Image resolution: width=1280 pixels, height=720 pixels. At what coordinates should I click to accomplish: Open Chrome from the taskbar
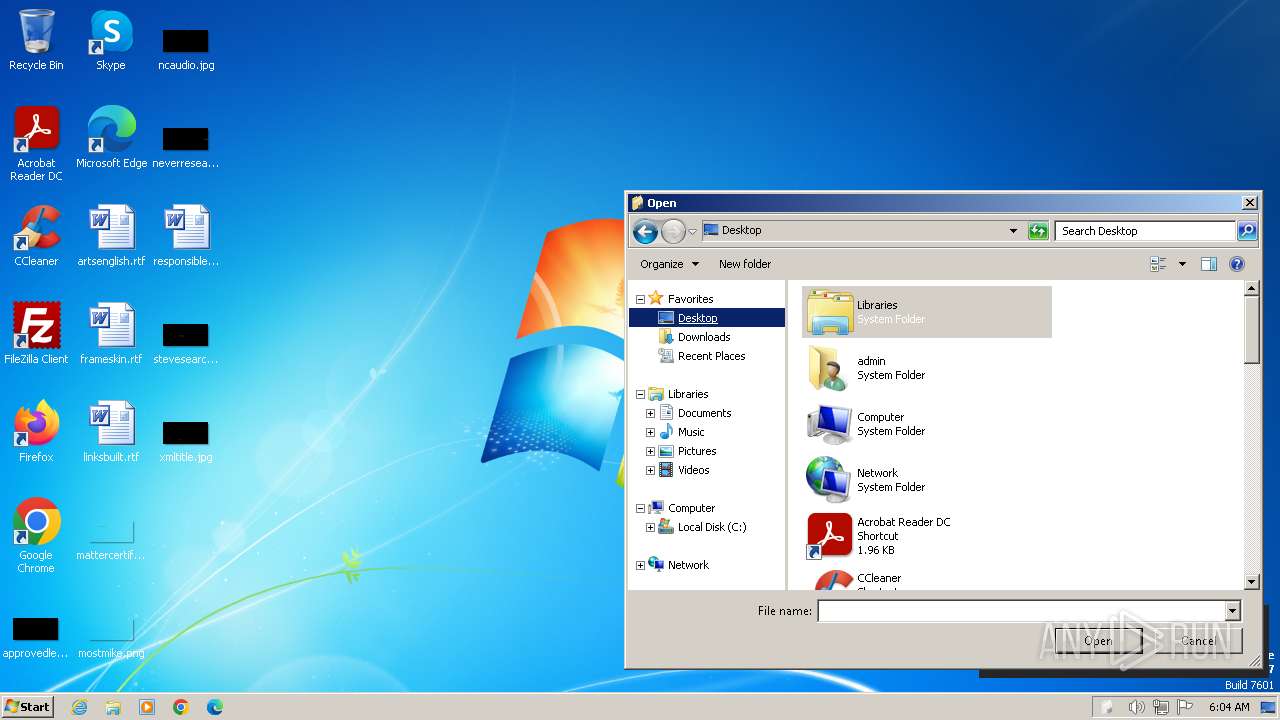pyautogui.click(x=181, y=707)
